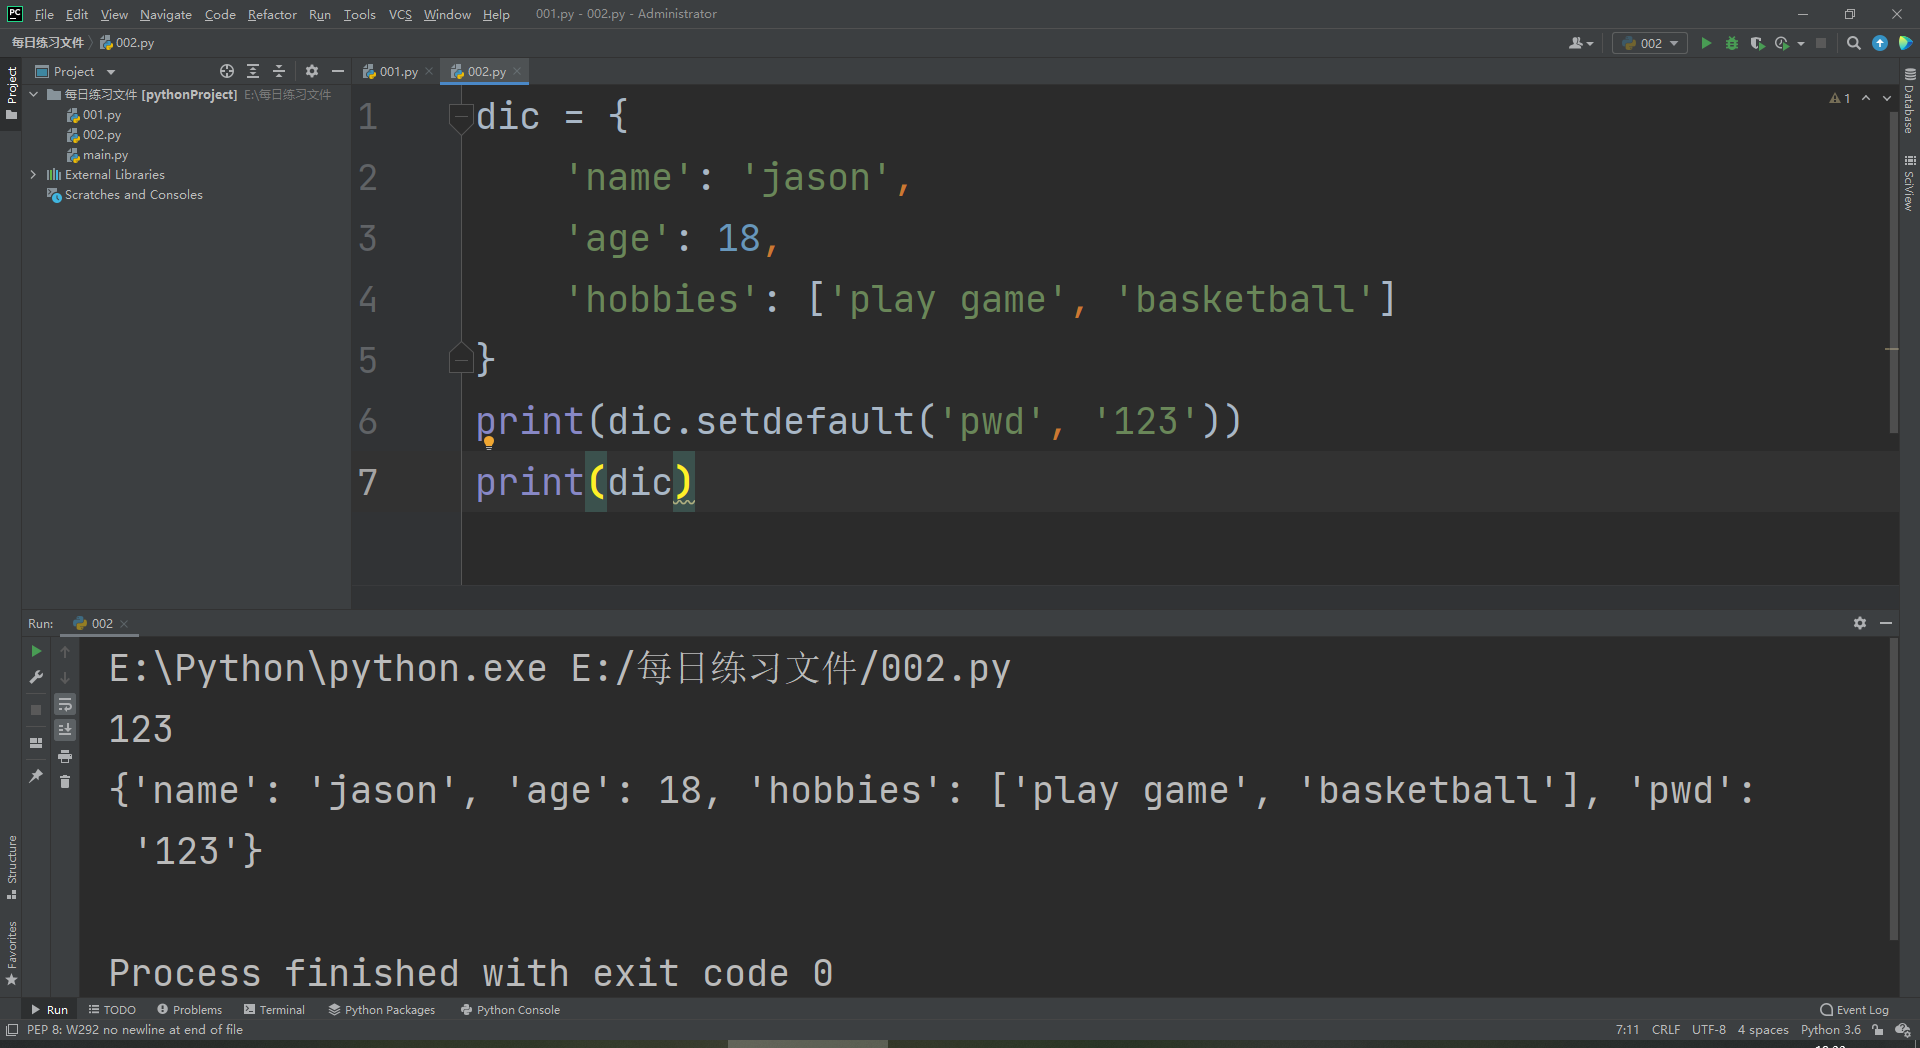Toggle the Structure side tool window
This screenshot has width=1920, height=1048.
coord(11,866)
